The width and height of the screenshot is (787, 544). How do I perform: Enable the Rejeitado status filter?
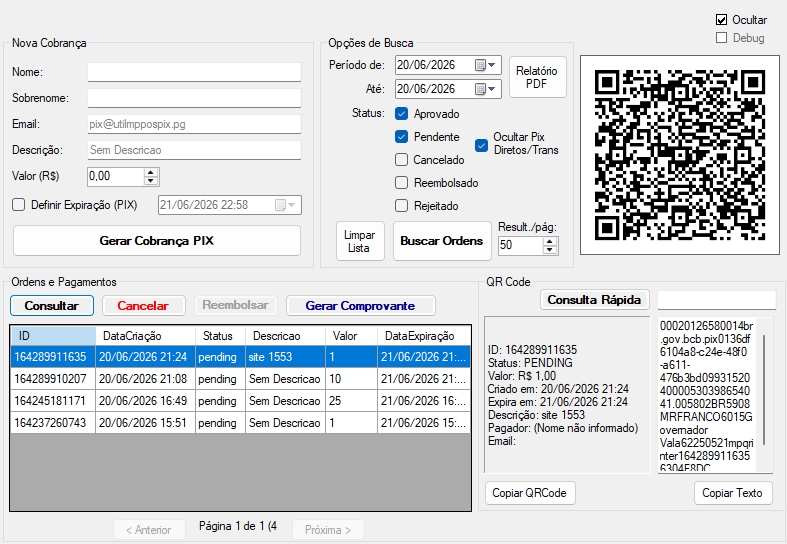point(402,206)
